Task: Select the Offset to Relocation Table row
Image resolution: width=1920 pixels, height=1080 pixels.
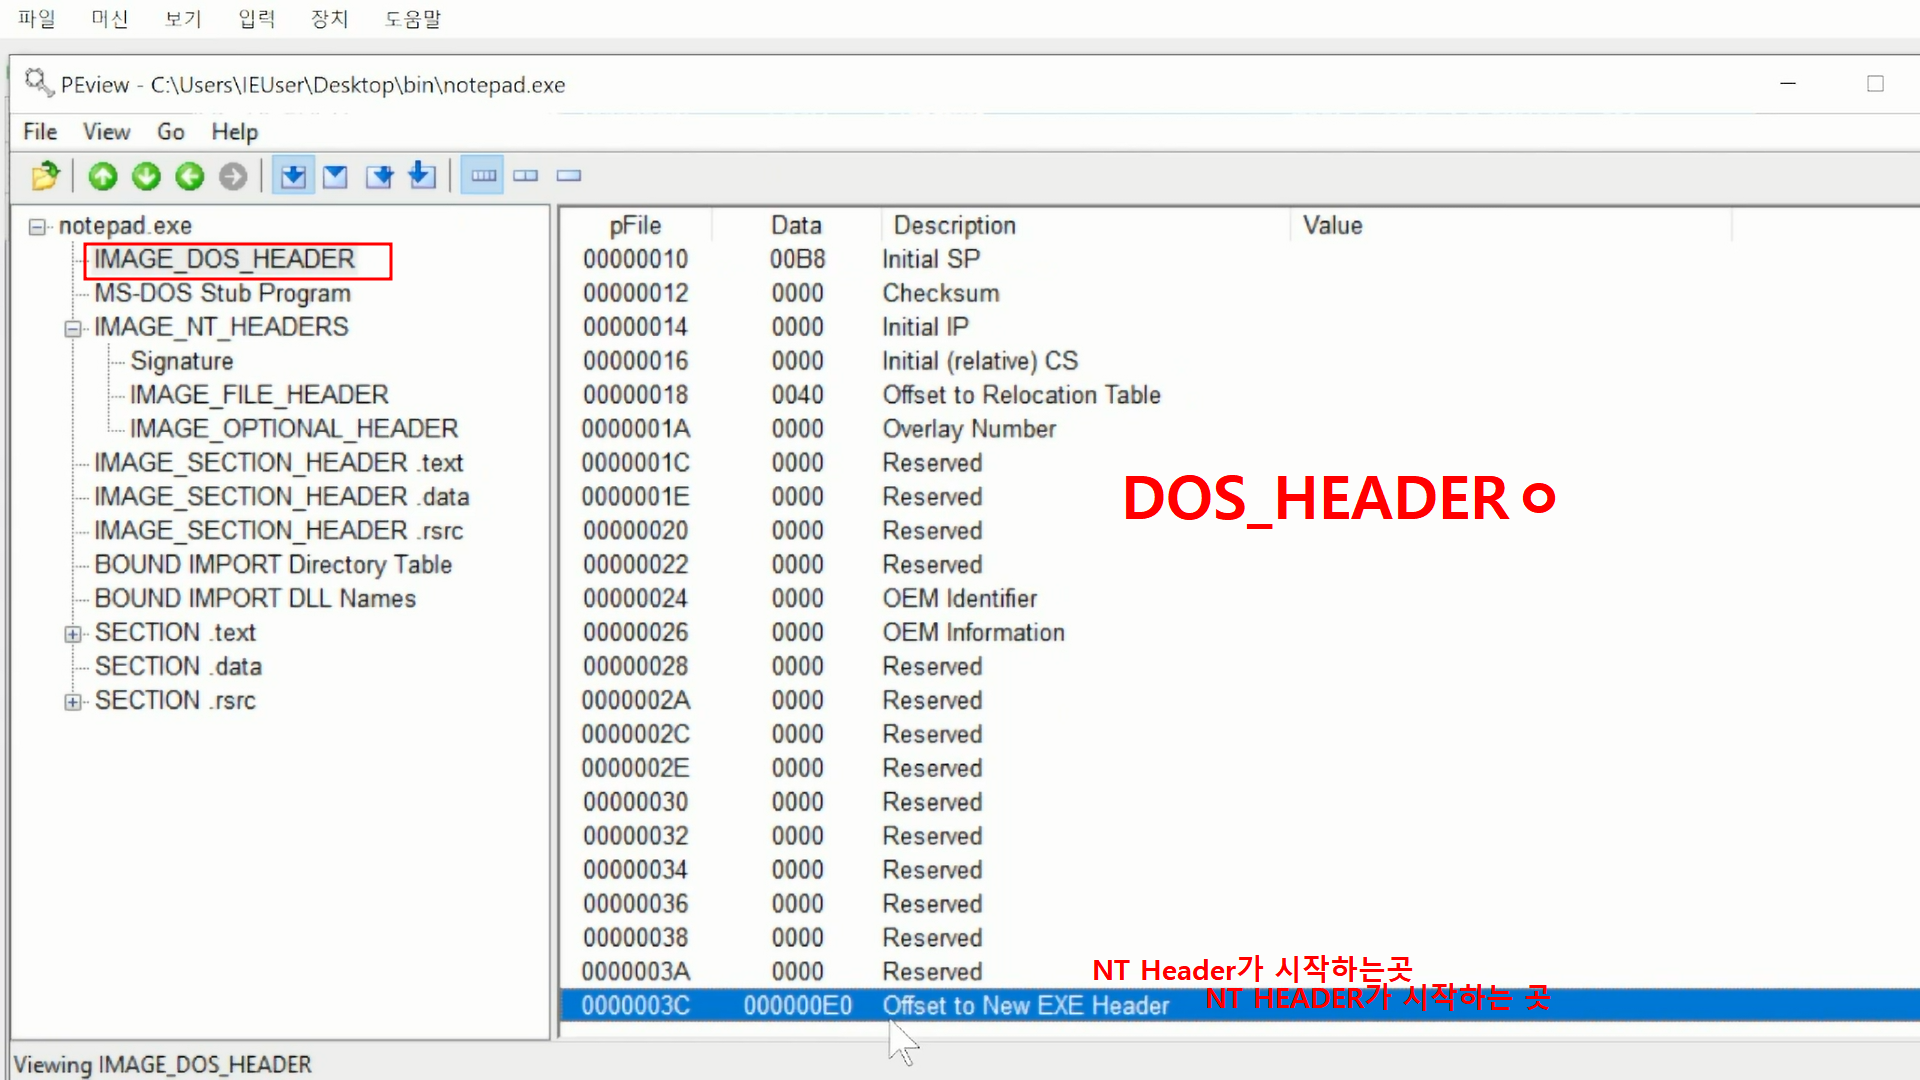Action: [x=1240, y=396]
